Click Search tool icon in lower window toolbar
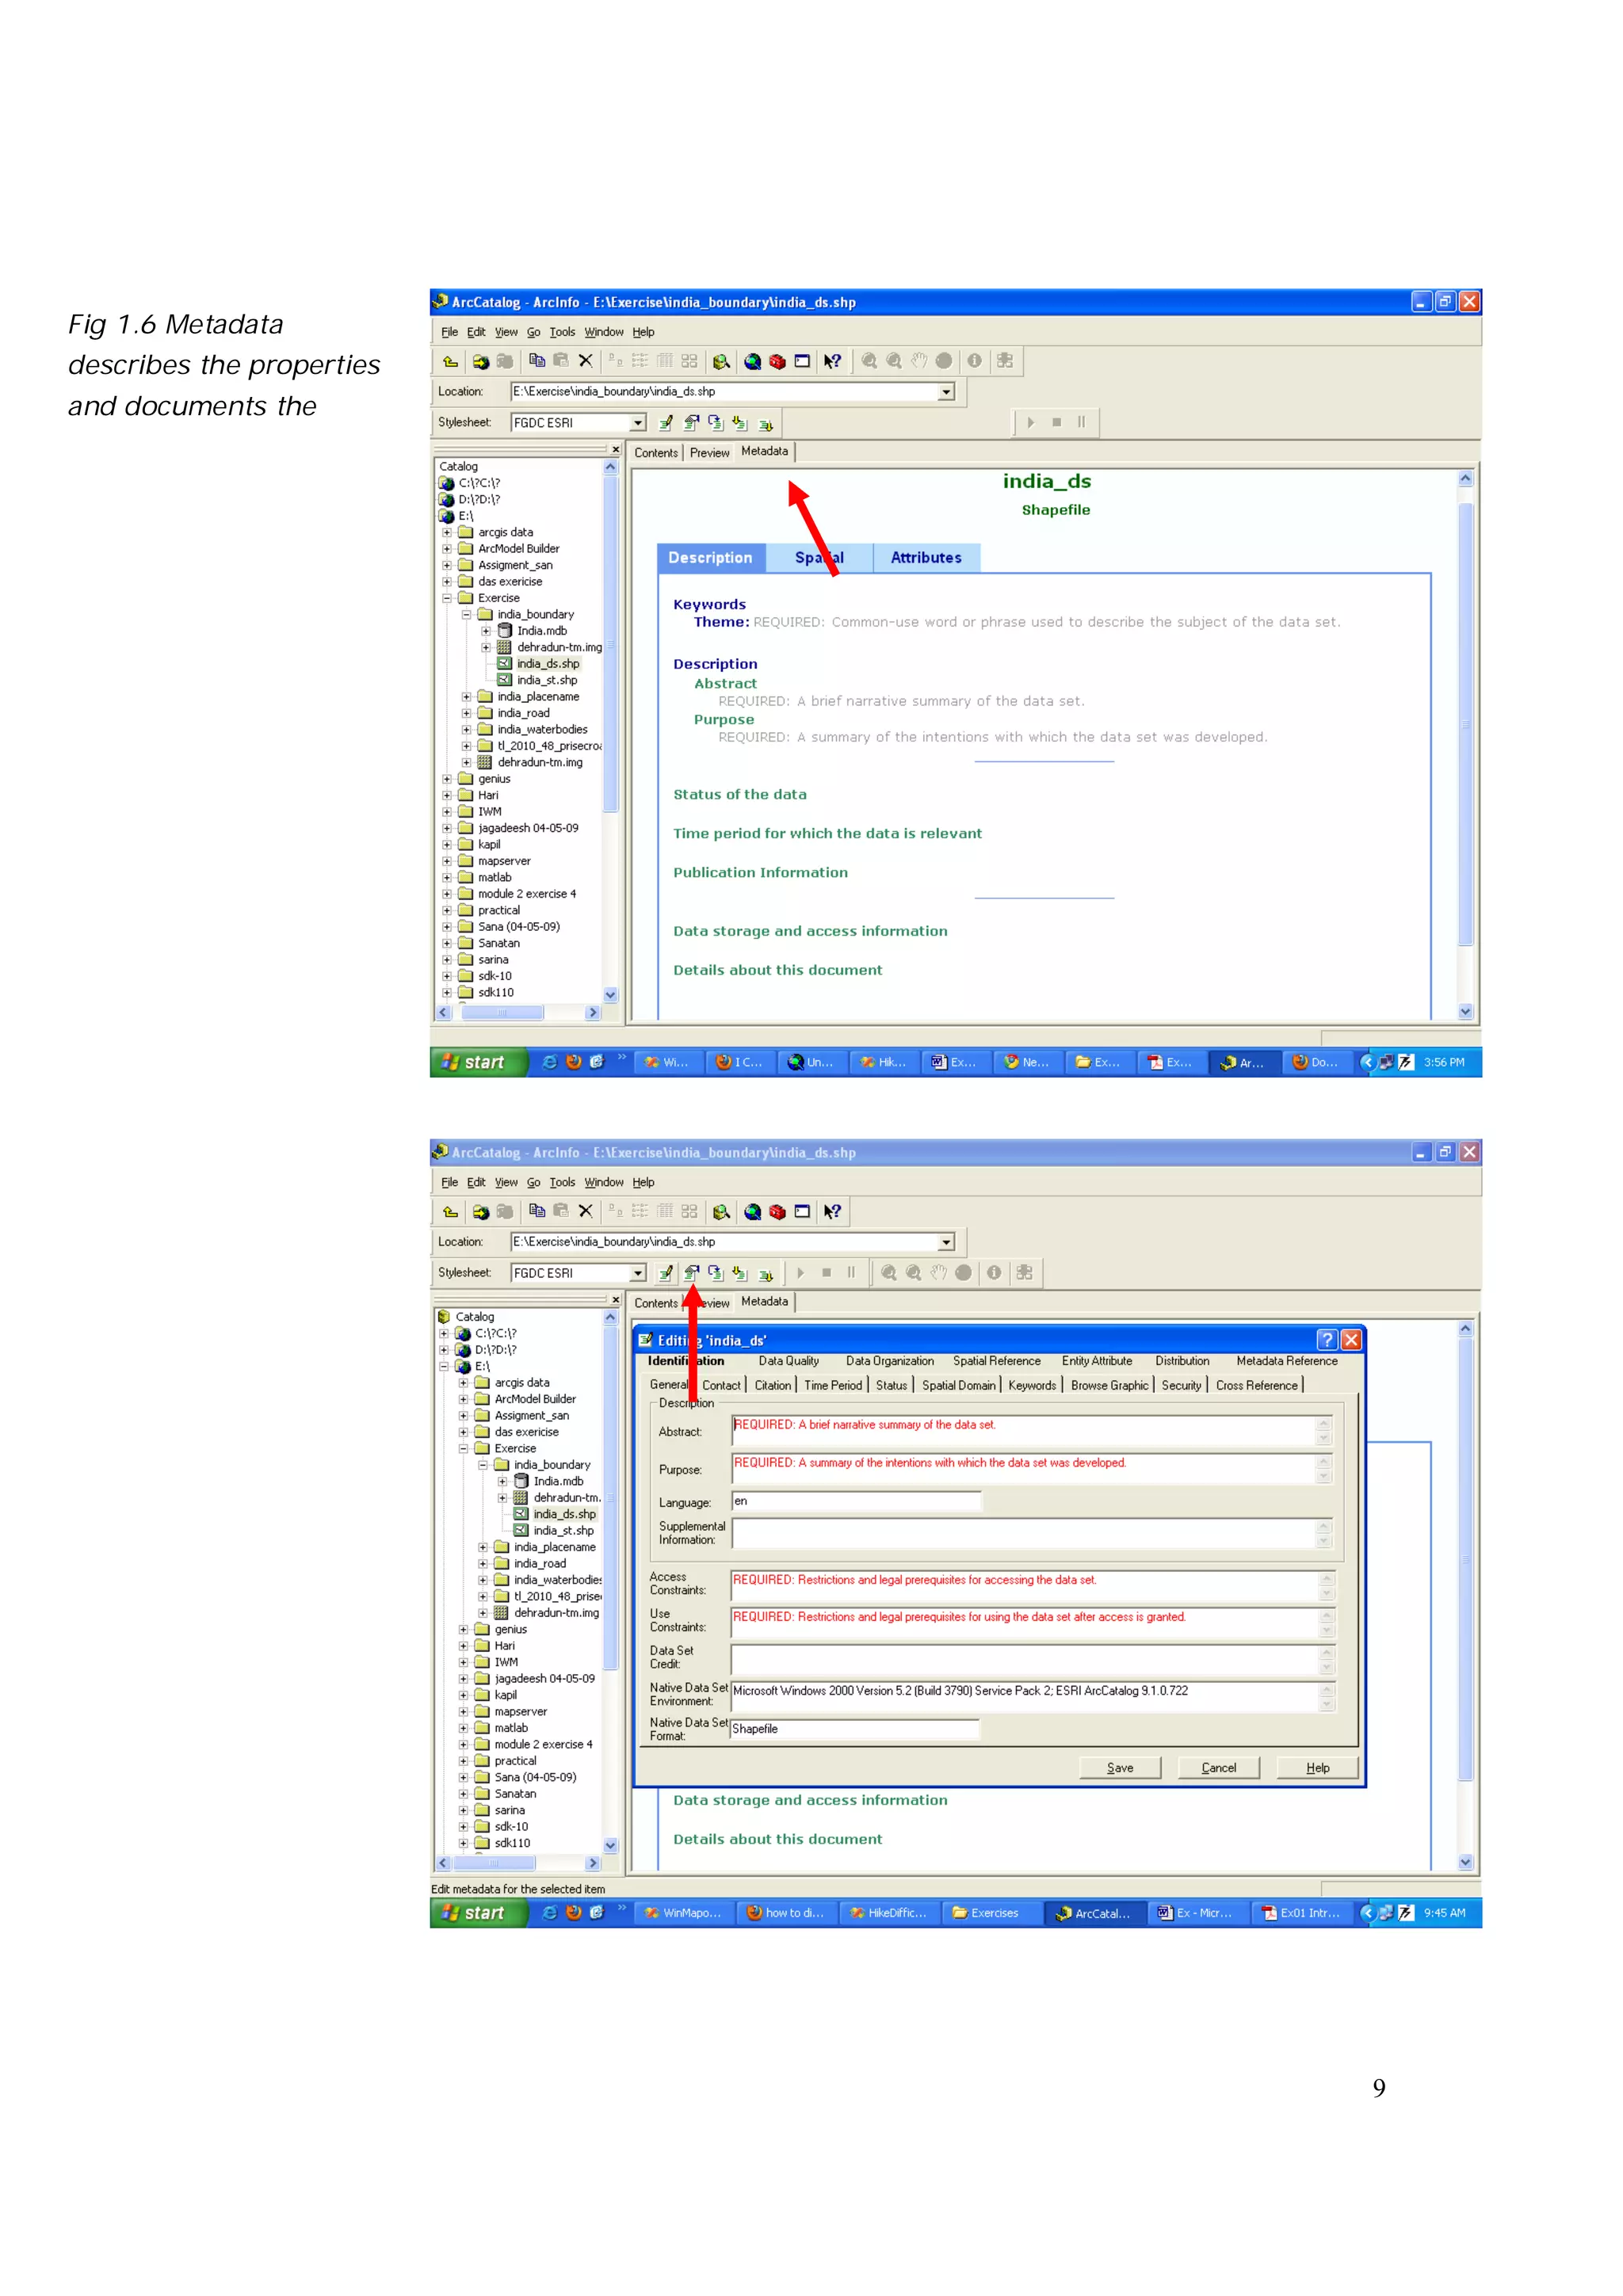1623x2296 pixels. [x=721, y=1211]
